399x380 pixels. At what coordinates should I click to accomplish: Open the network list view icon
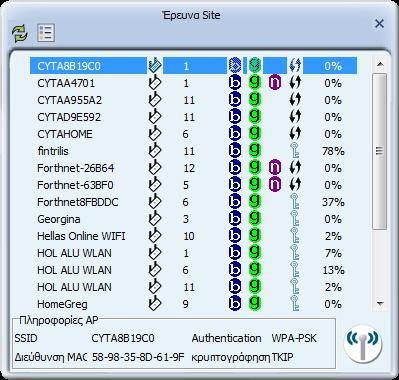(x=46, y=33)
